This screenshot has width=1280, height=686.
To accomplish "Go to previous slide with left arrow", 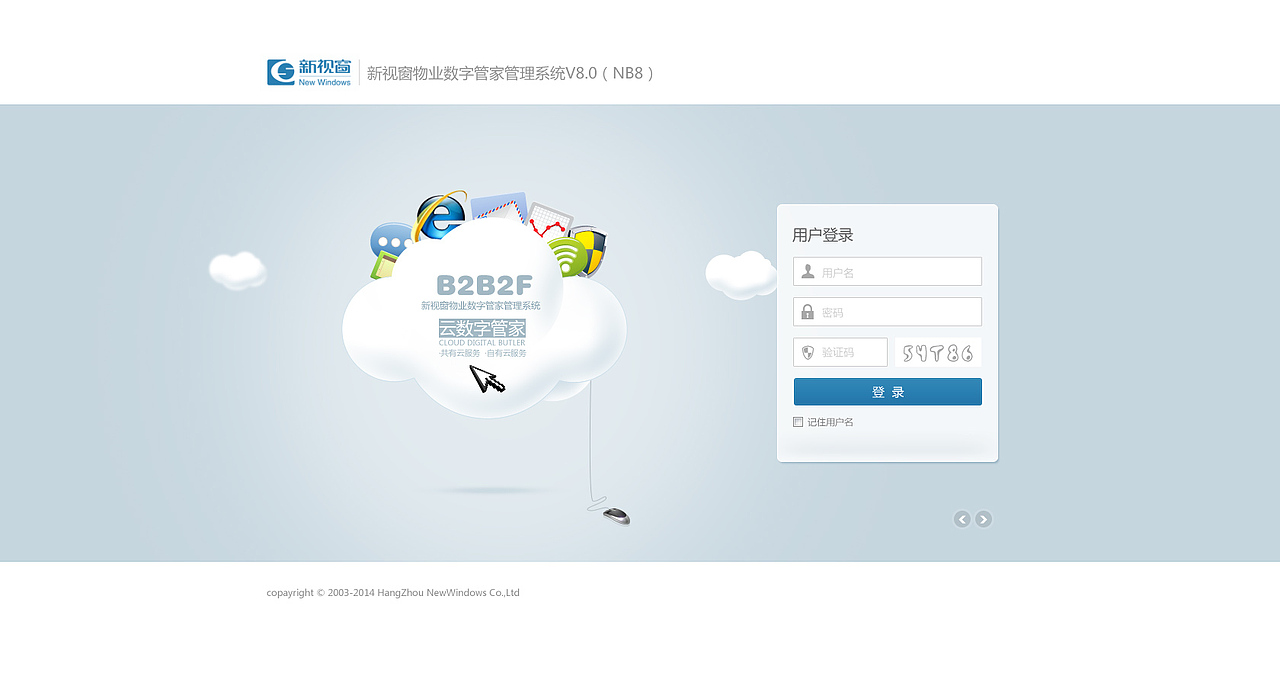I will (962, 519).
